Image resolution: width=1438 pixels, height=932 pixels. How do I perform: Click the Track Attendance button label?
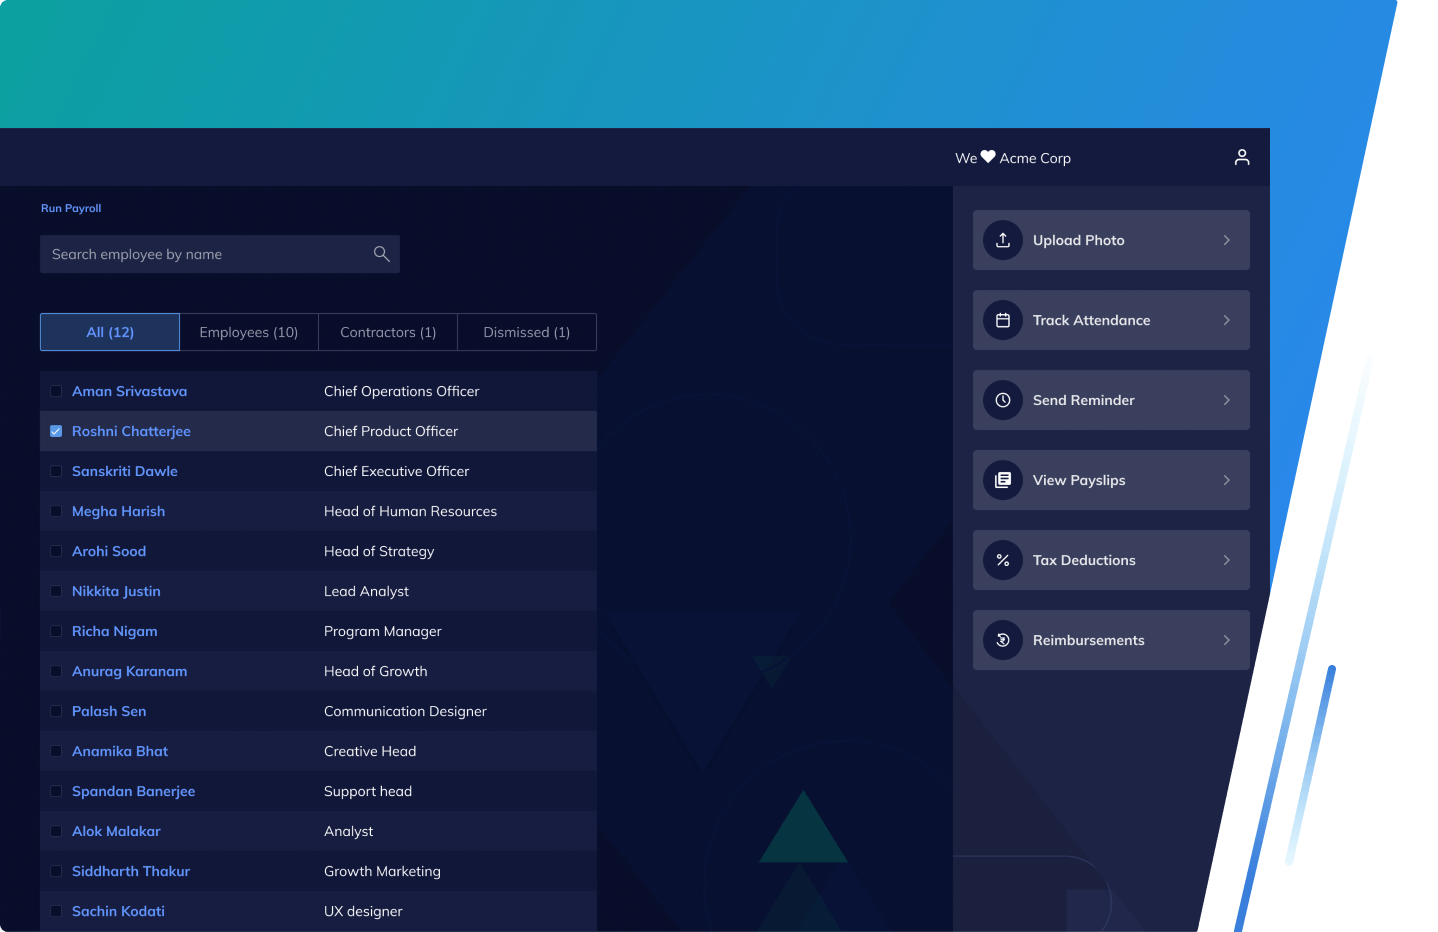[1092, 320]
